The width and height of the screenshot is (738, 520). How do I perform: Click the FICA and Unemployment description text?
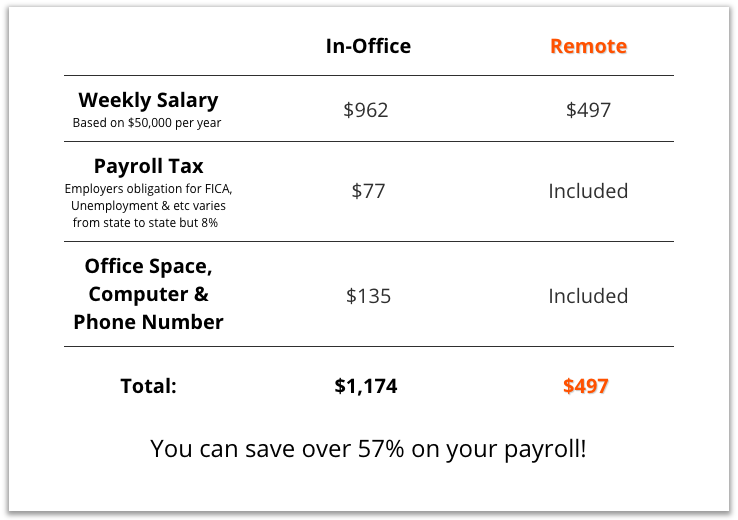148,205
